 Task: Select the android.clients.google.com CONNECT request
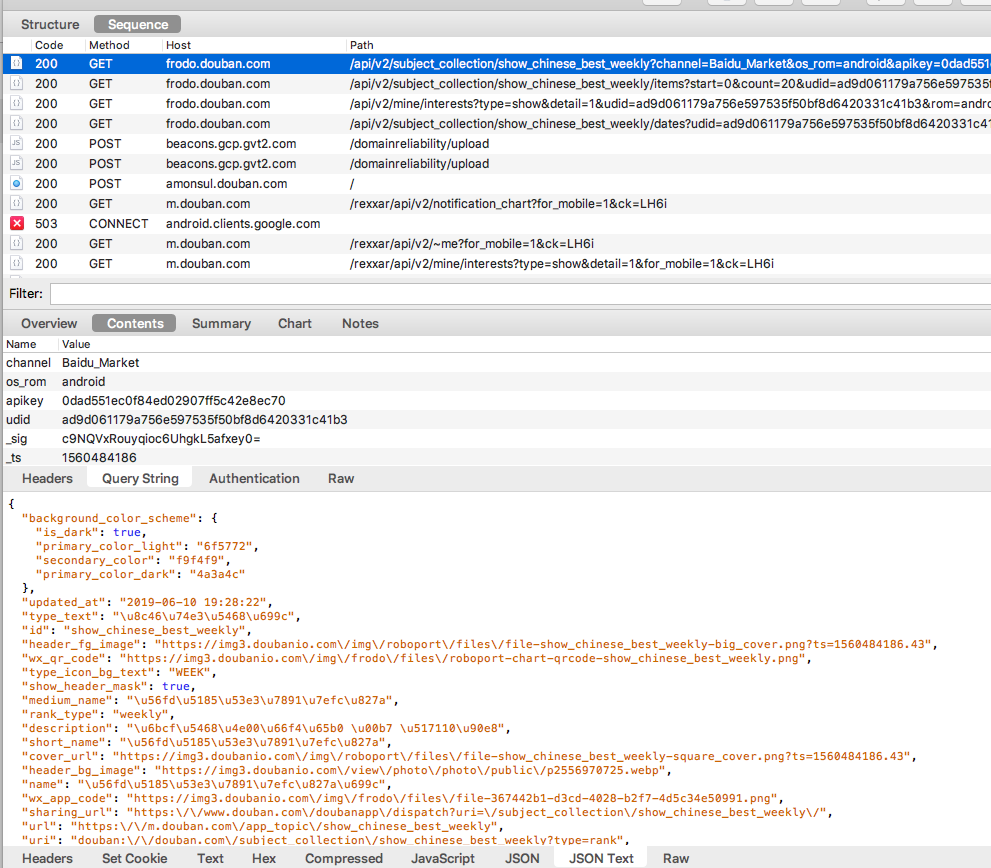(x=497, y=223)
